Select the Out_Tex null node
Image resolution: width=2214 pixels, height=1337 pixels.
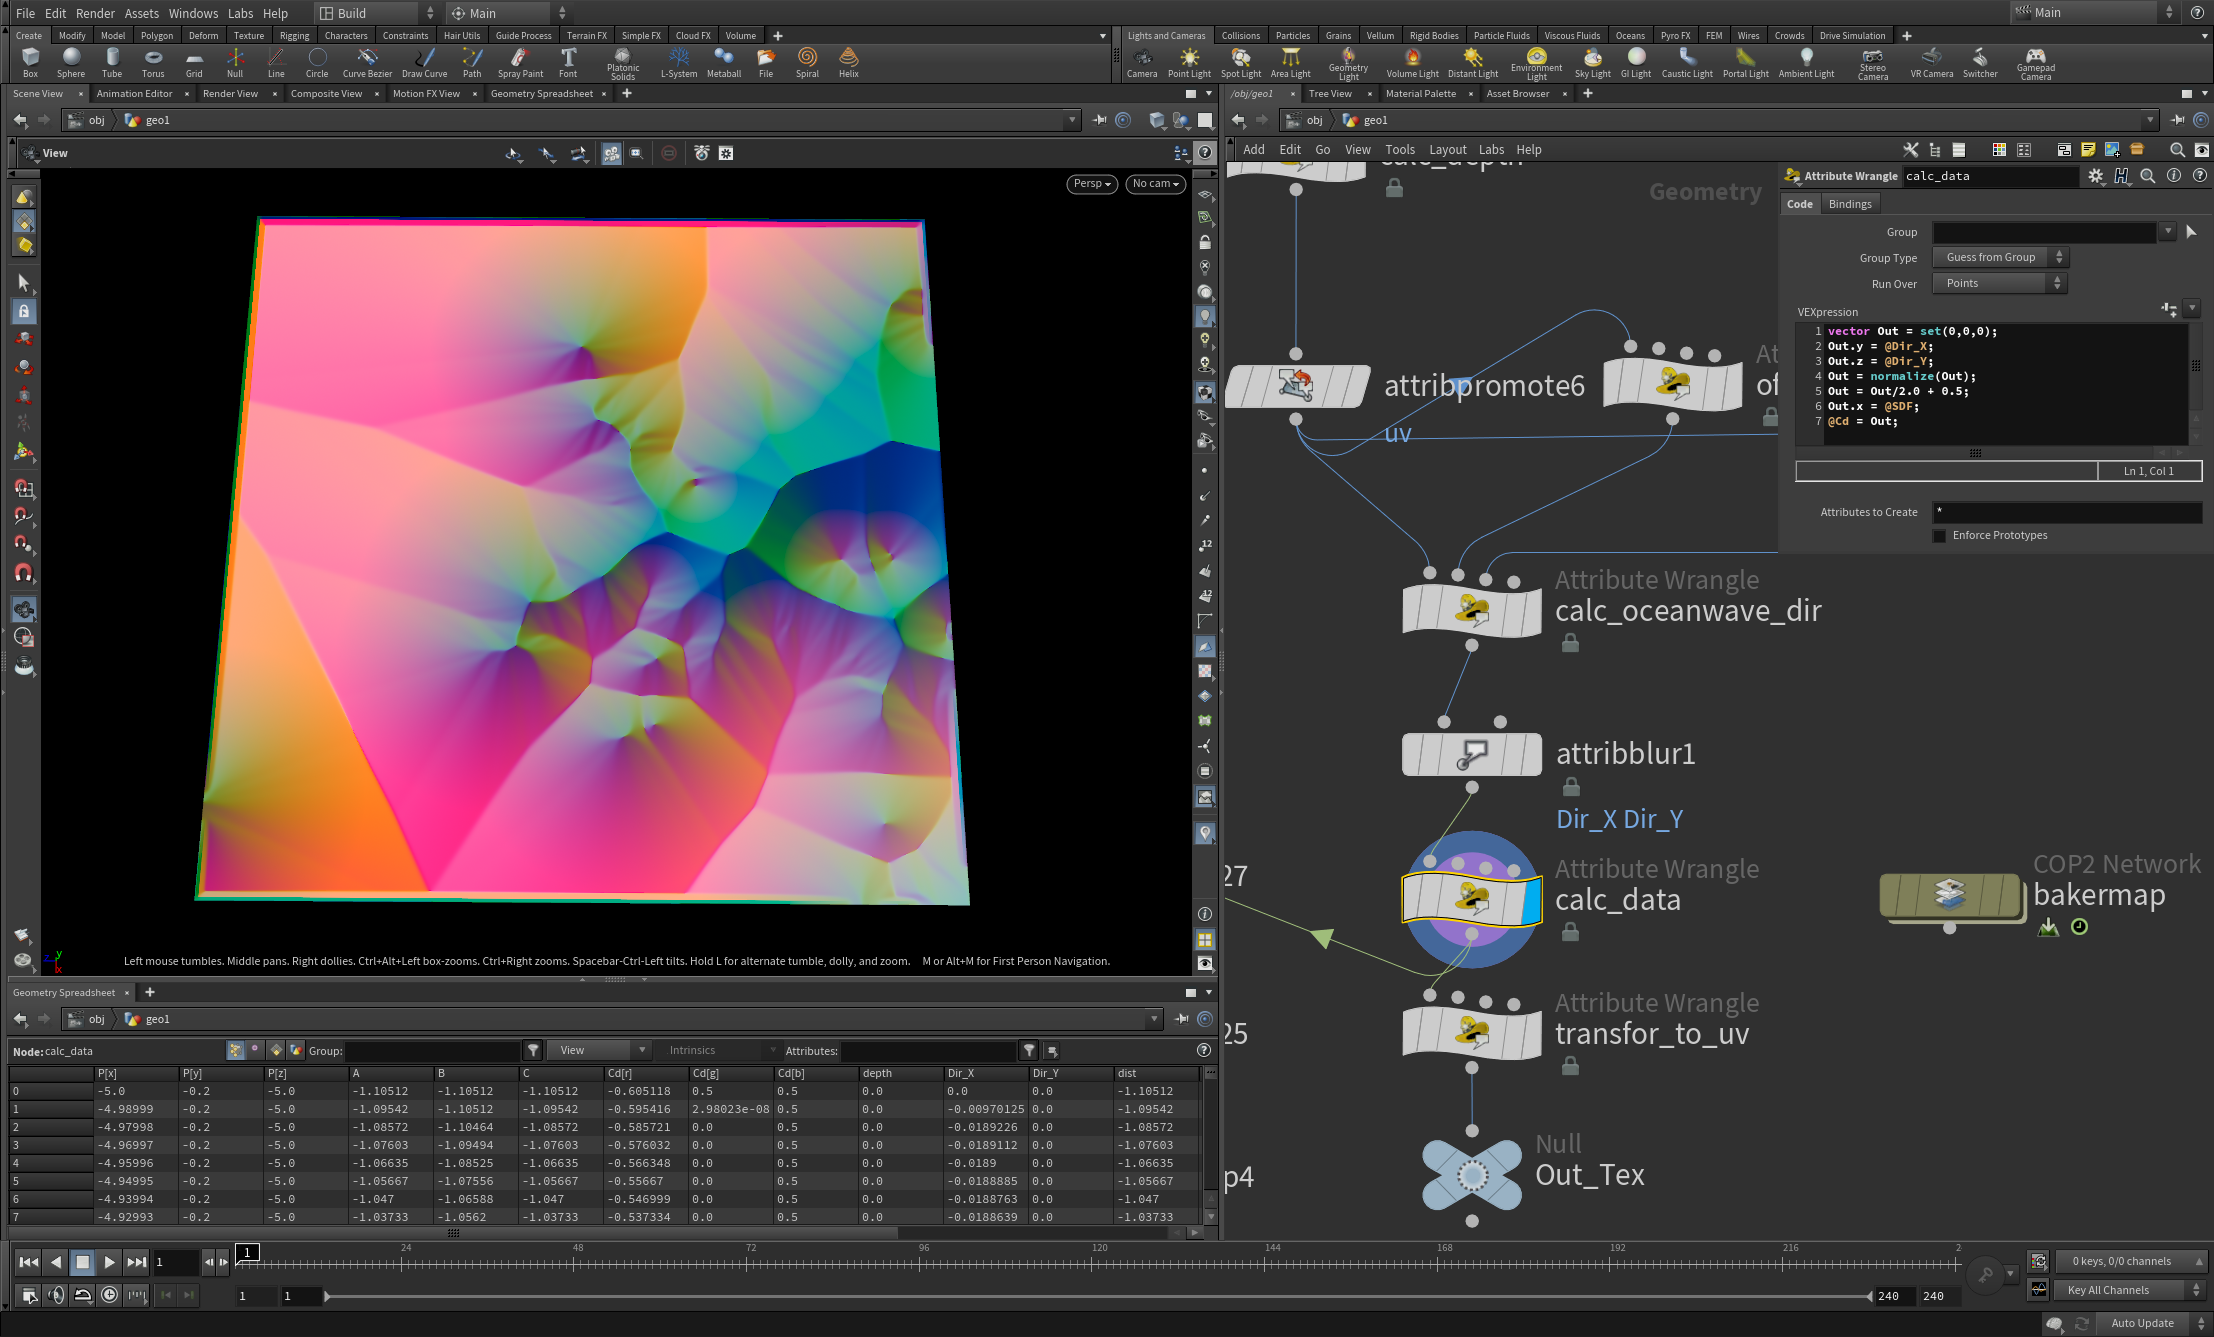[1471, 1175]
